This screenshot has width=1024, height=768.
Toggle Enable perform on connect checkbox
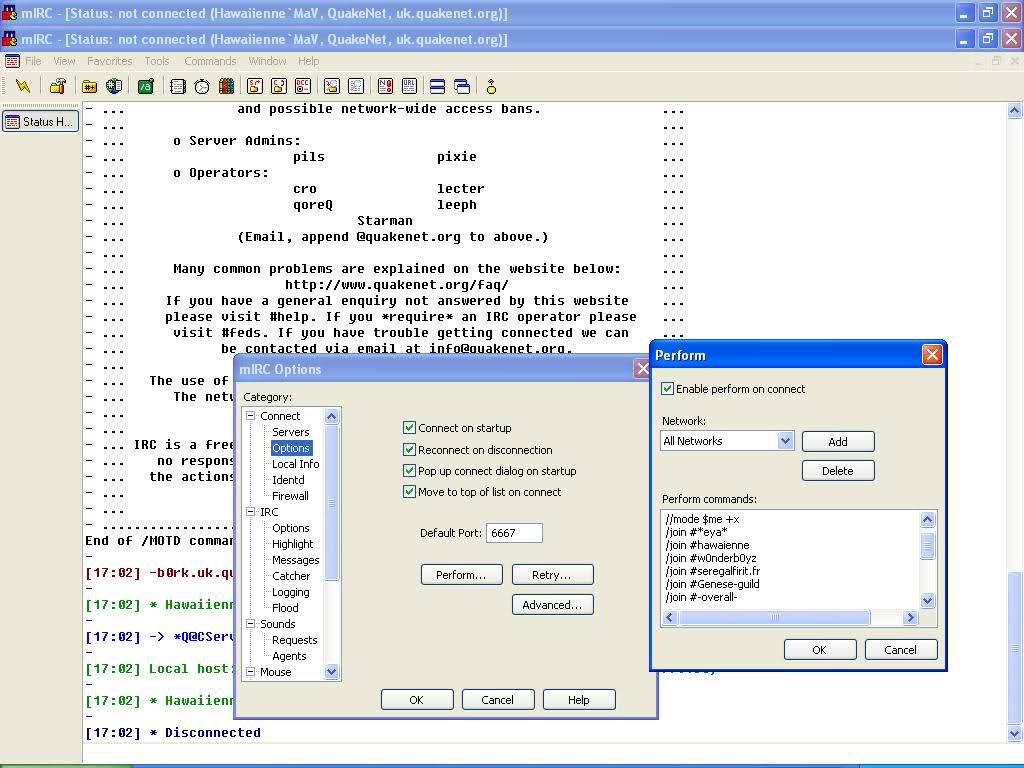point(667,389)
